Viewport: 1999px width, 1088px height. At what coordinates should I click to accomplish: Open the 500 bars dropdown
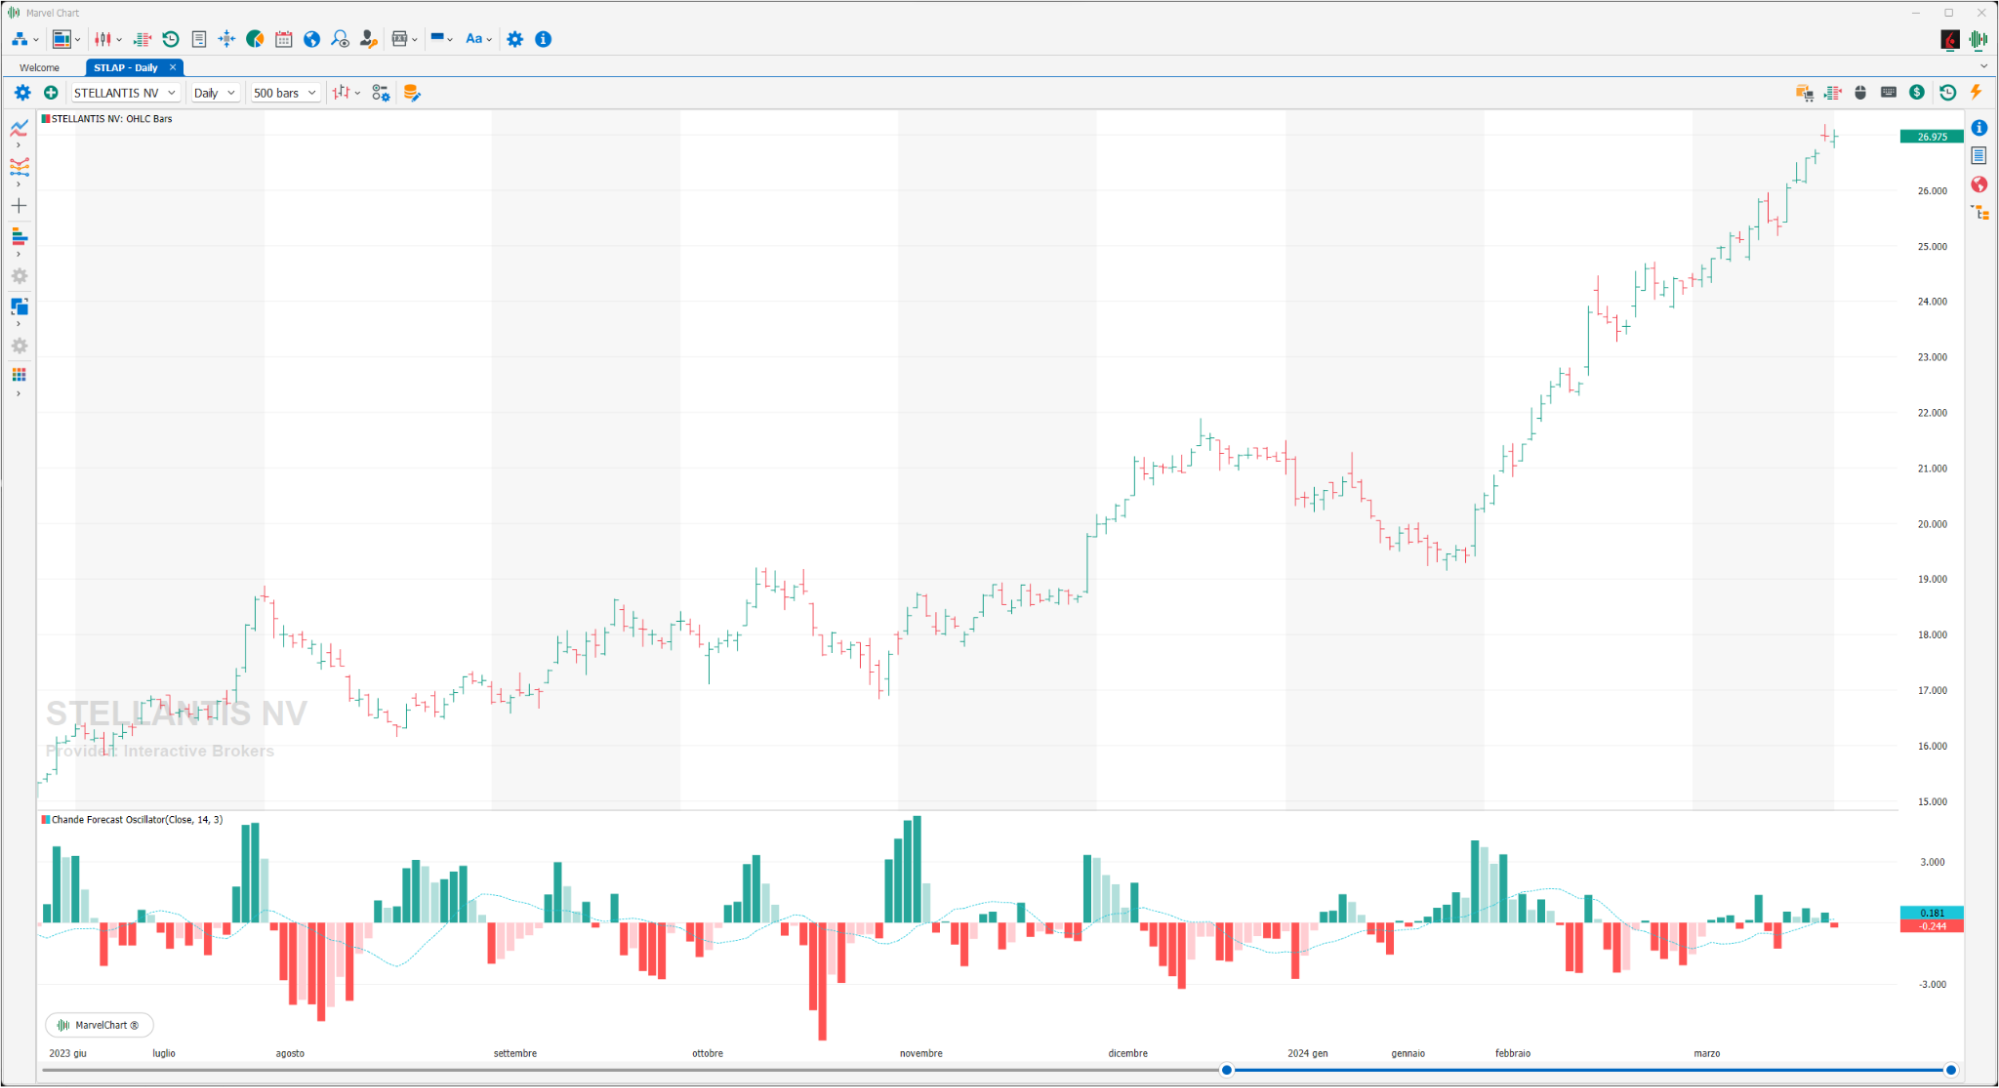285,92
